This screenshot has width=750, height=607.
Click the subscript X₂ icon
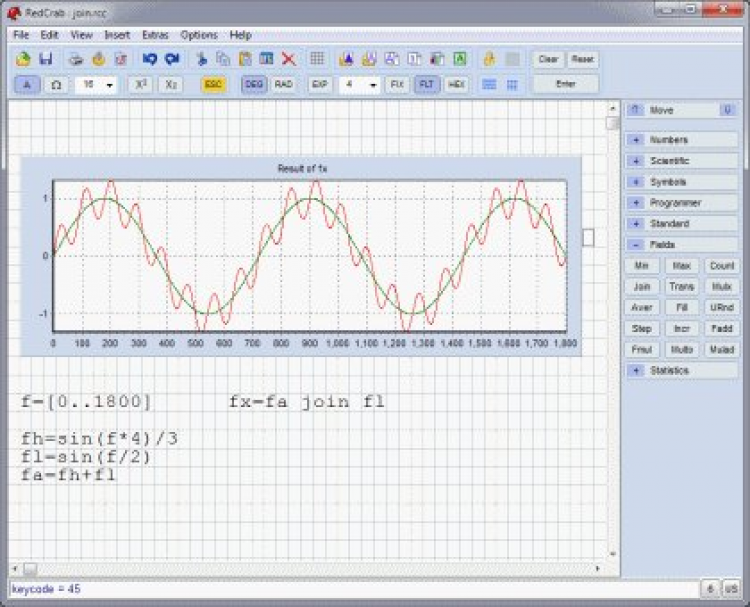point(171,85)
